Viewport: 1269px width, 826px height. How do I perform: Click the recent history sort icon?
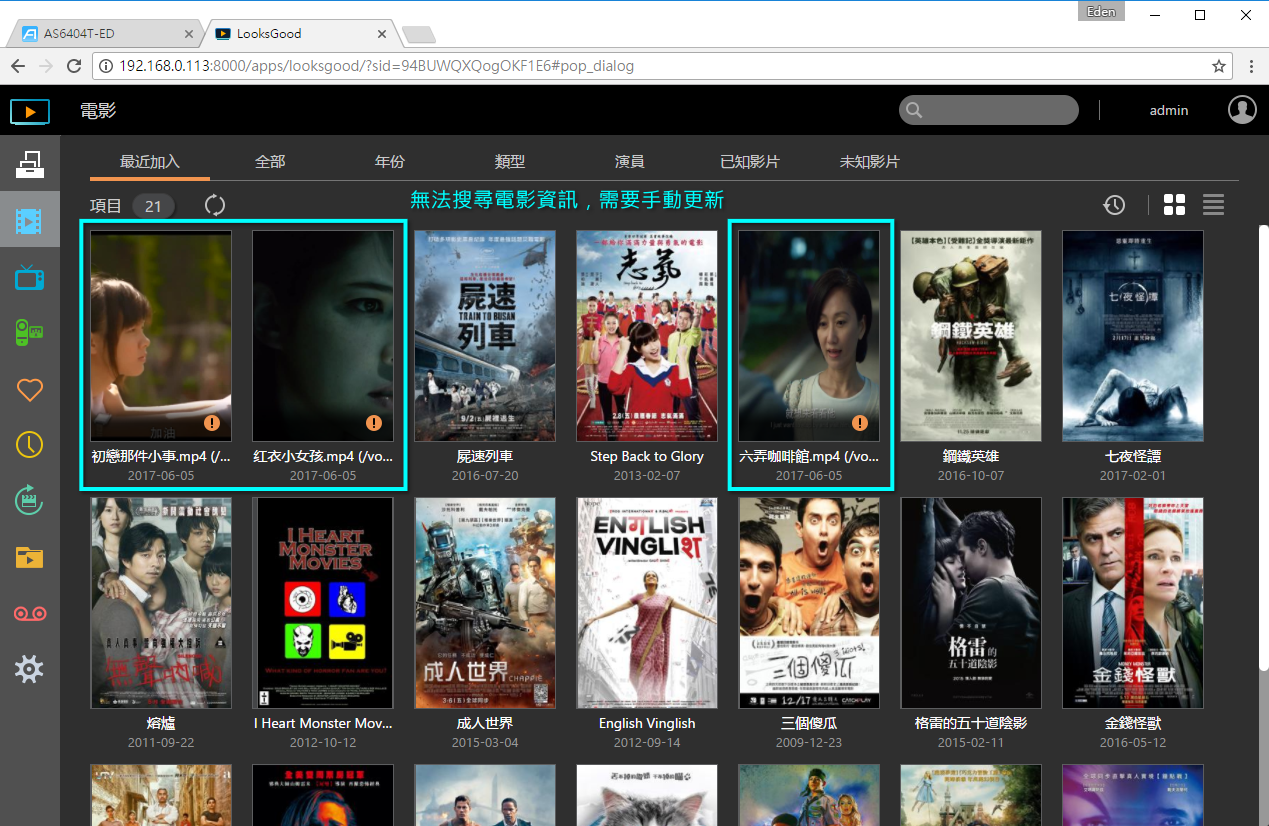1114,205
